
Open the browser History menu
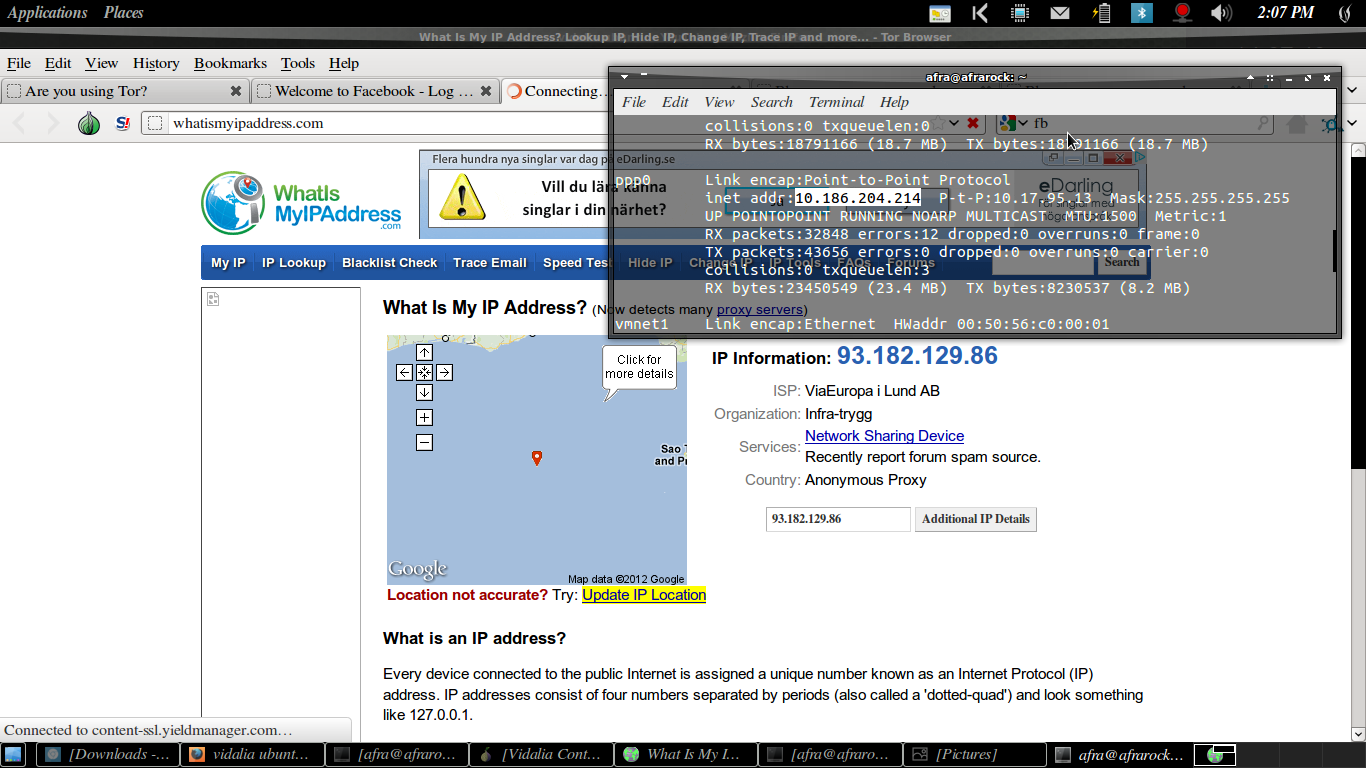156,63
